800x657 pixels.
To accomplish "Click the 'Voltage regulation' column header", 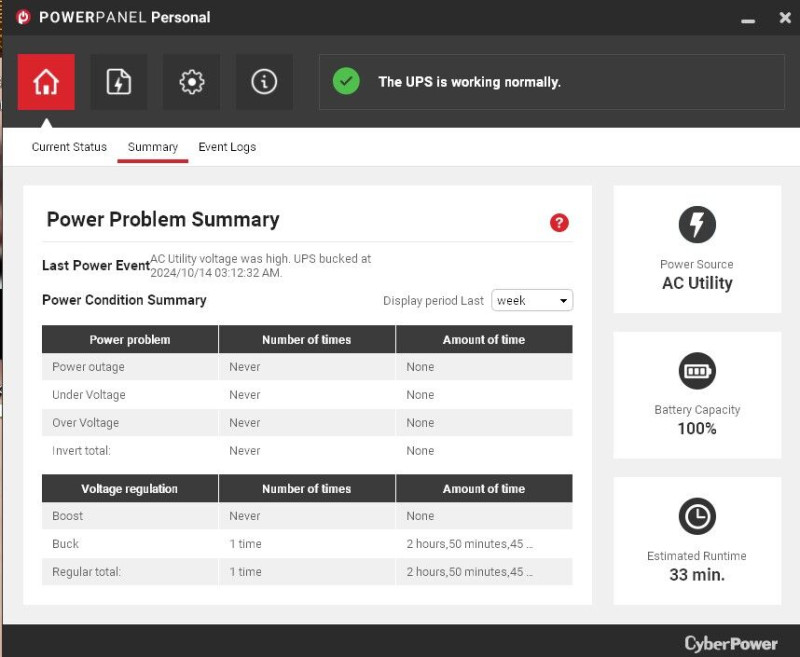I will pyautogui.click(x=130, y=488).
